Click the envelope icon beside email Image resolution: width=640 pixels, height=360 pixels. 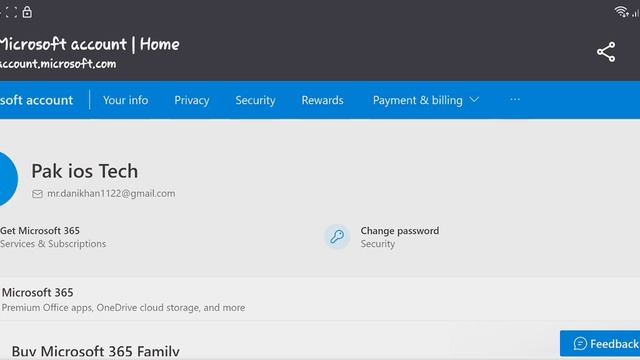37,194
